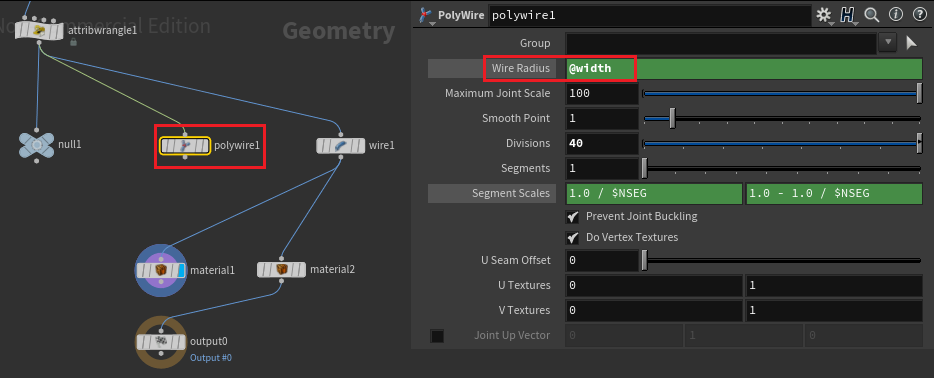Click the Wire Radius label

pyautogui.click(x=521, y=68)
